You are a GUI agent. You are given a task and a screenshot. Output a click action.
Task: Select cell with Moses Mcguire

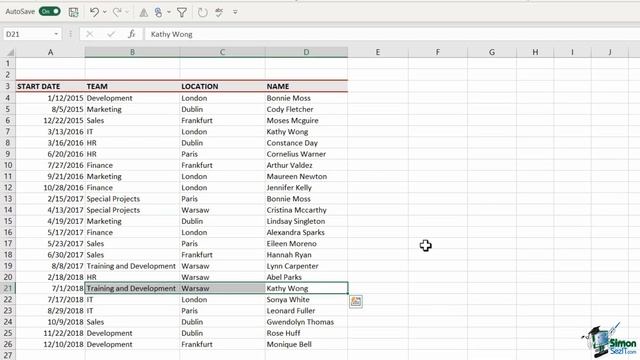click(307, 120)
